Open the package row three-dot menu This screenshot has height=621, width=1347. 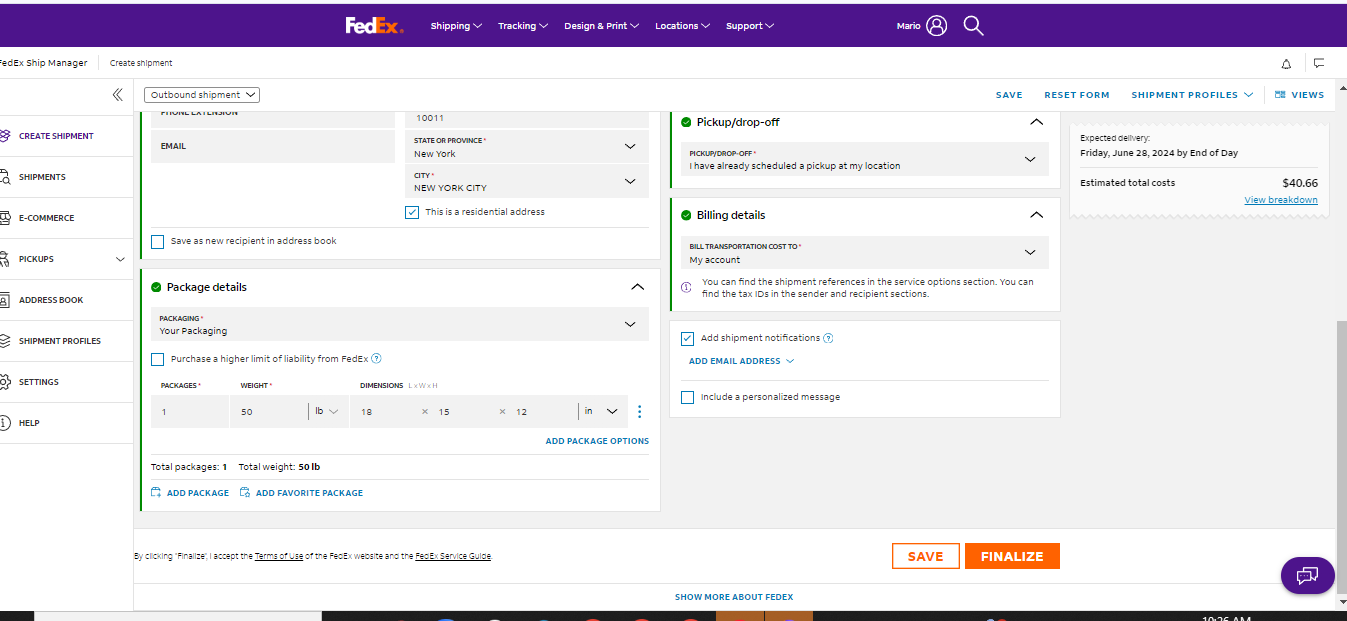tap(640, 411)
